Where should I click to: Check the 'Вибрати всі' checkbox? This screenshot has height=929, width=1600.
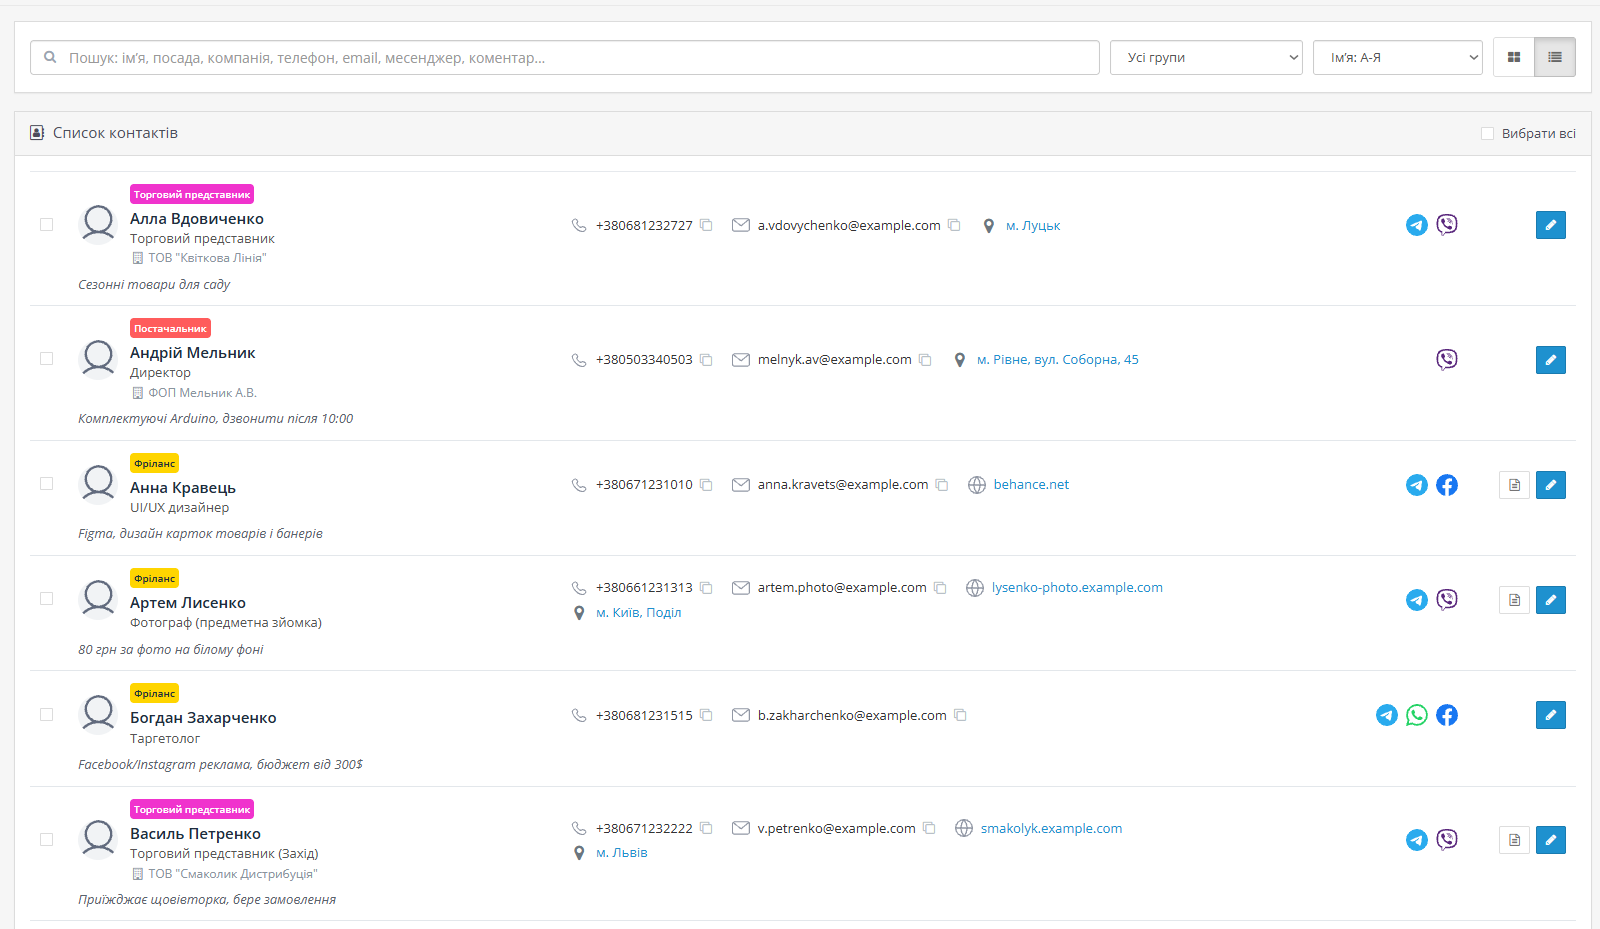(x=1487, y=133)
